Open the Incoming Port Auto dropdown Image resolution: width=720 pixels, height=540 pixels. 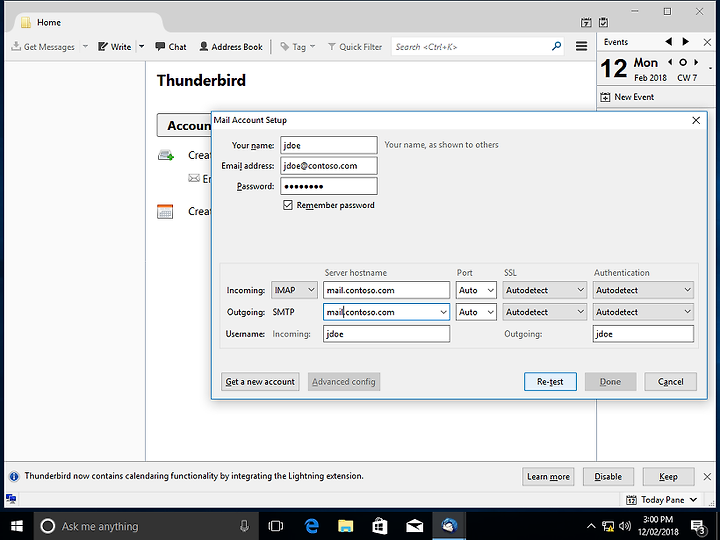[x=476, y=290]
